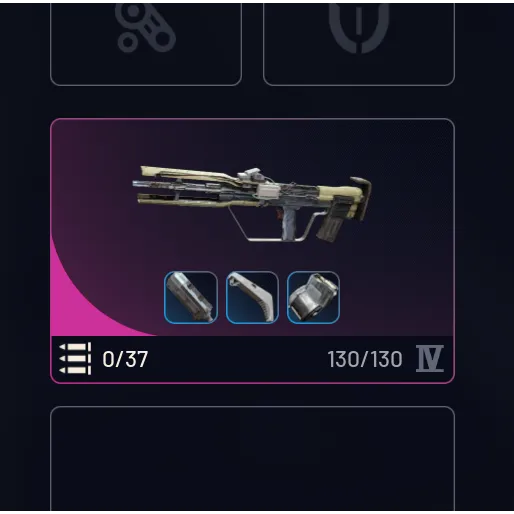The height and width of the screenshot is (514, 514).
Task: Click the ammo bullets icon
Action: 75,358
